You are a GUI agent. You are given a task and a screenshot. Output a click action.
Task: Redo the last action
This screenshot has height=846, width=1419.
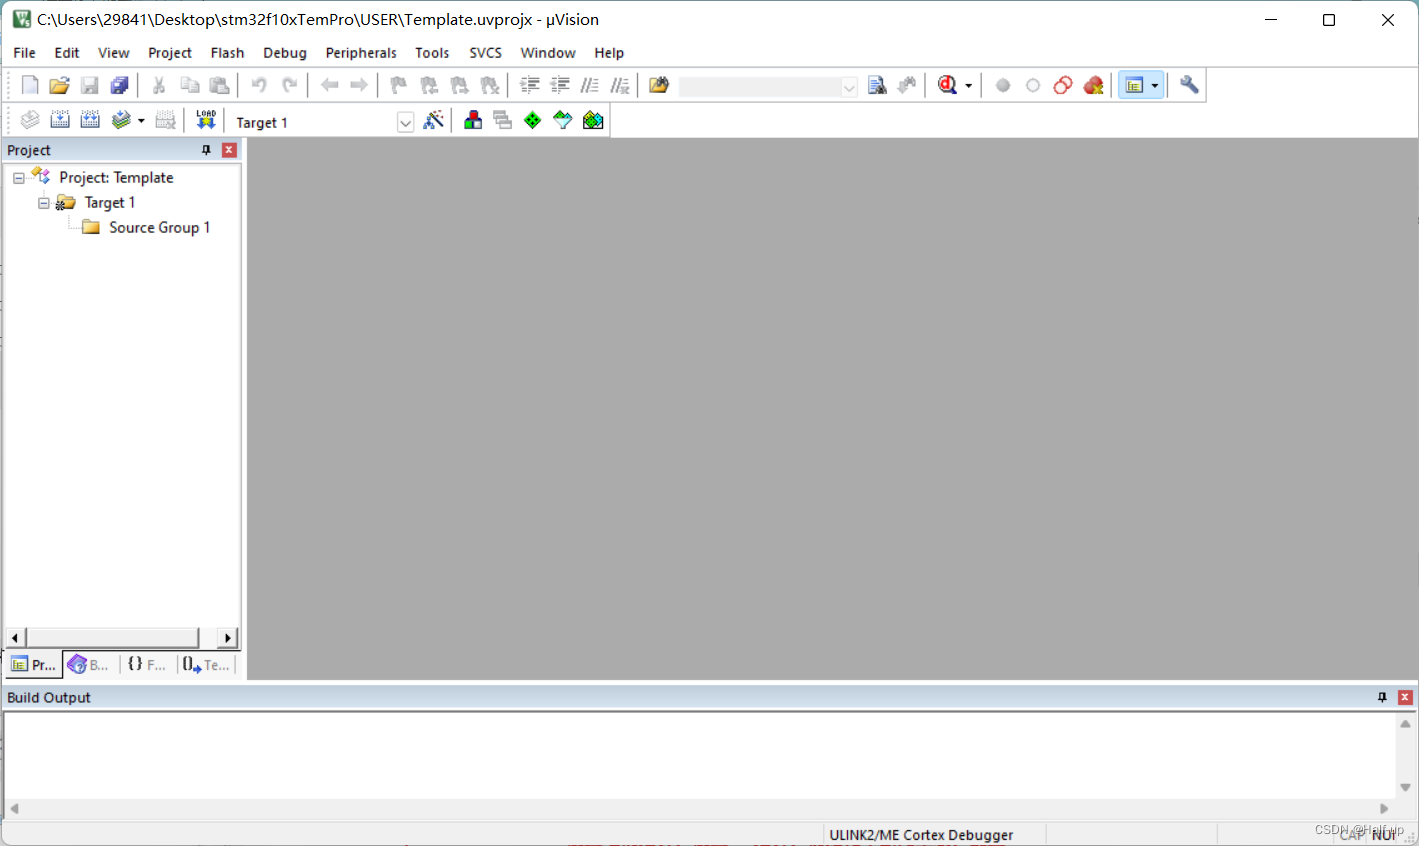pyautogui.click(x=289, y=85)
